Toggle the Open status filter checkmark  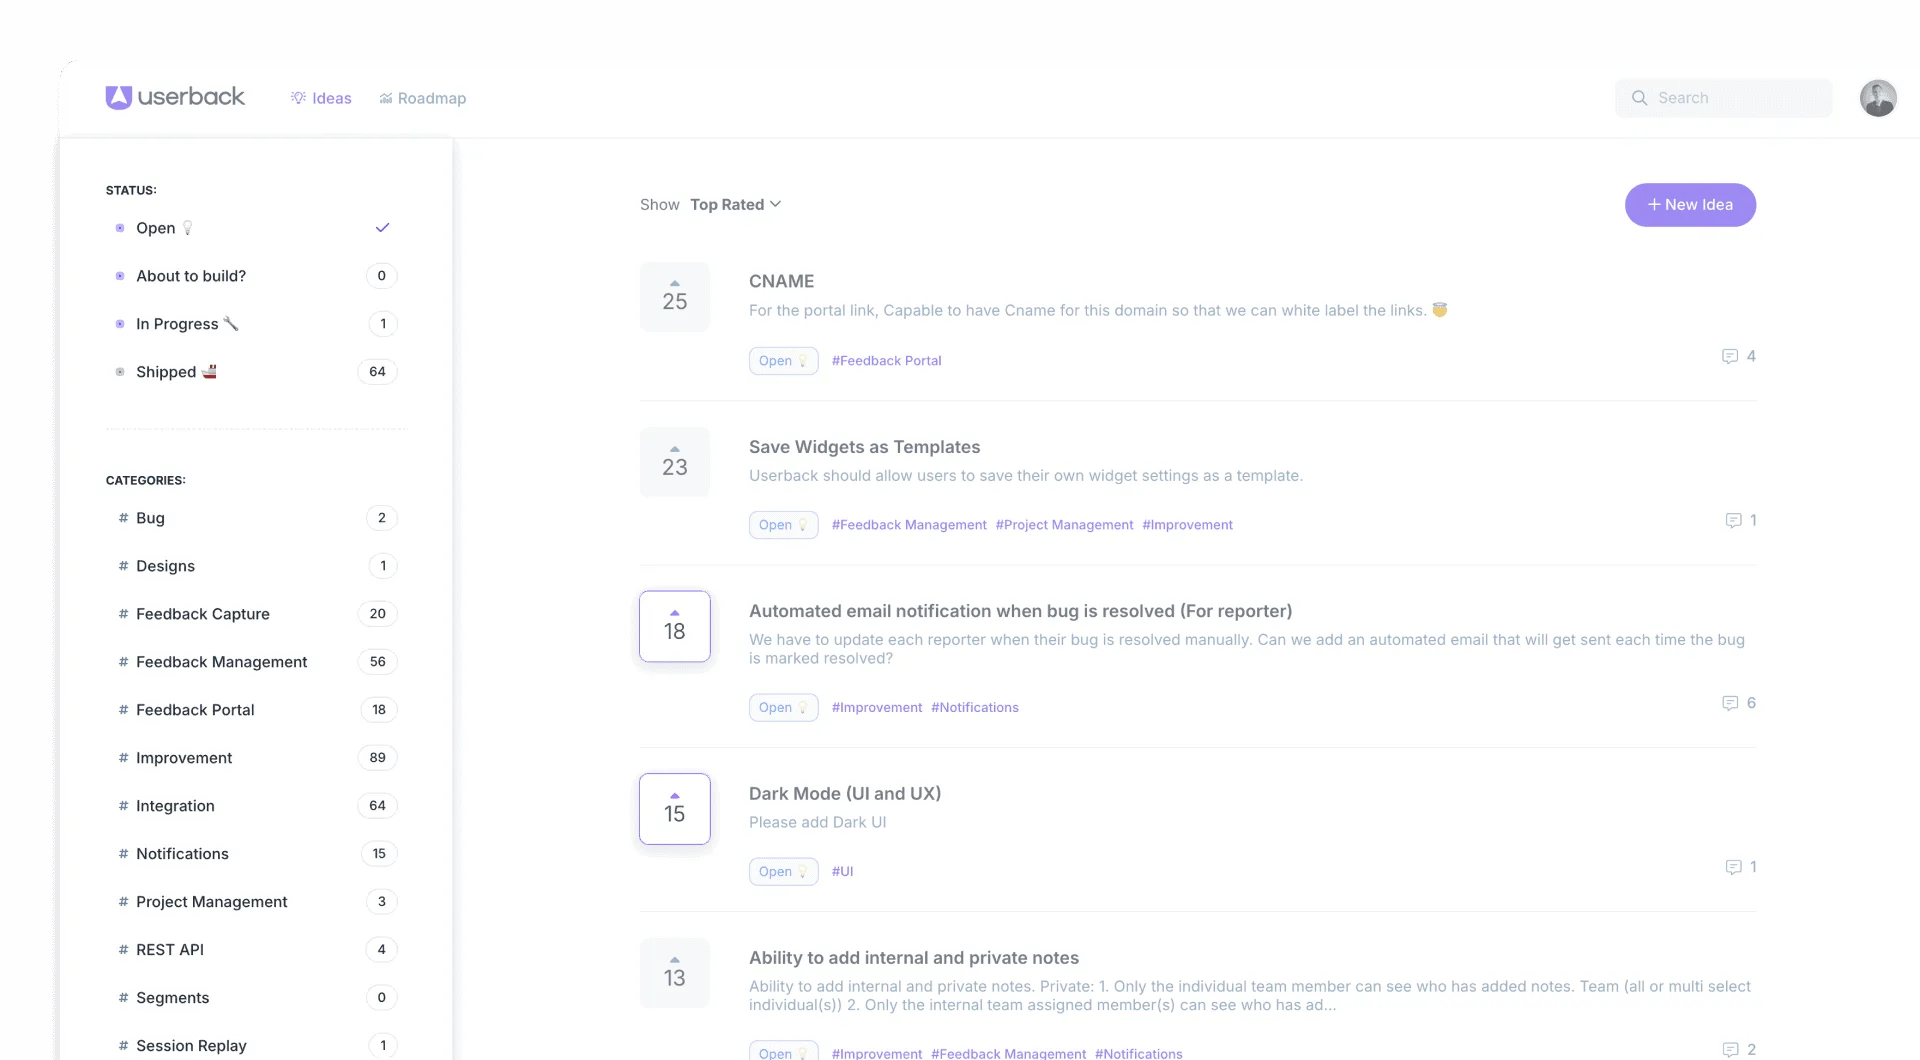point(382,228)
